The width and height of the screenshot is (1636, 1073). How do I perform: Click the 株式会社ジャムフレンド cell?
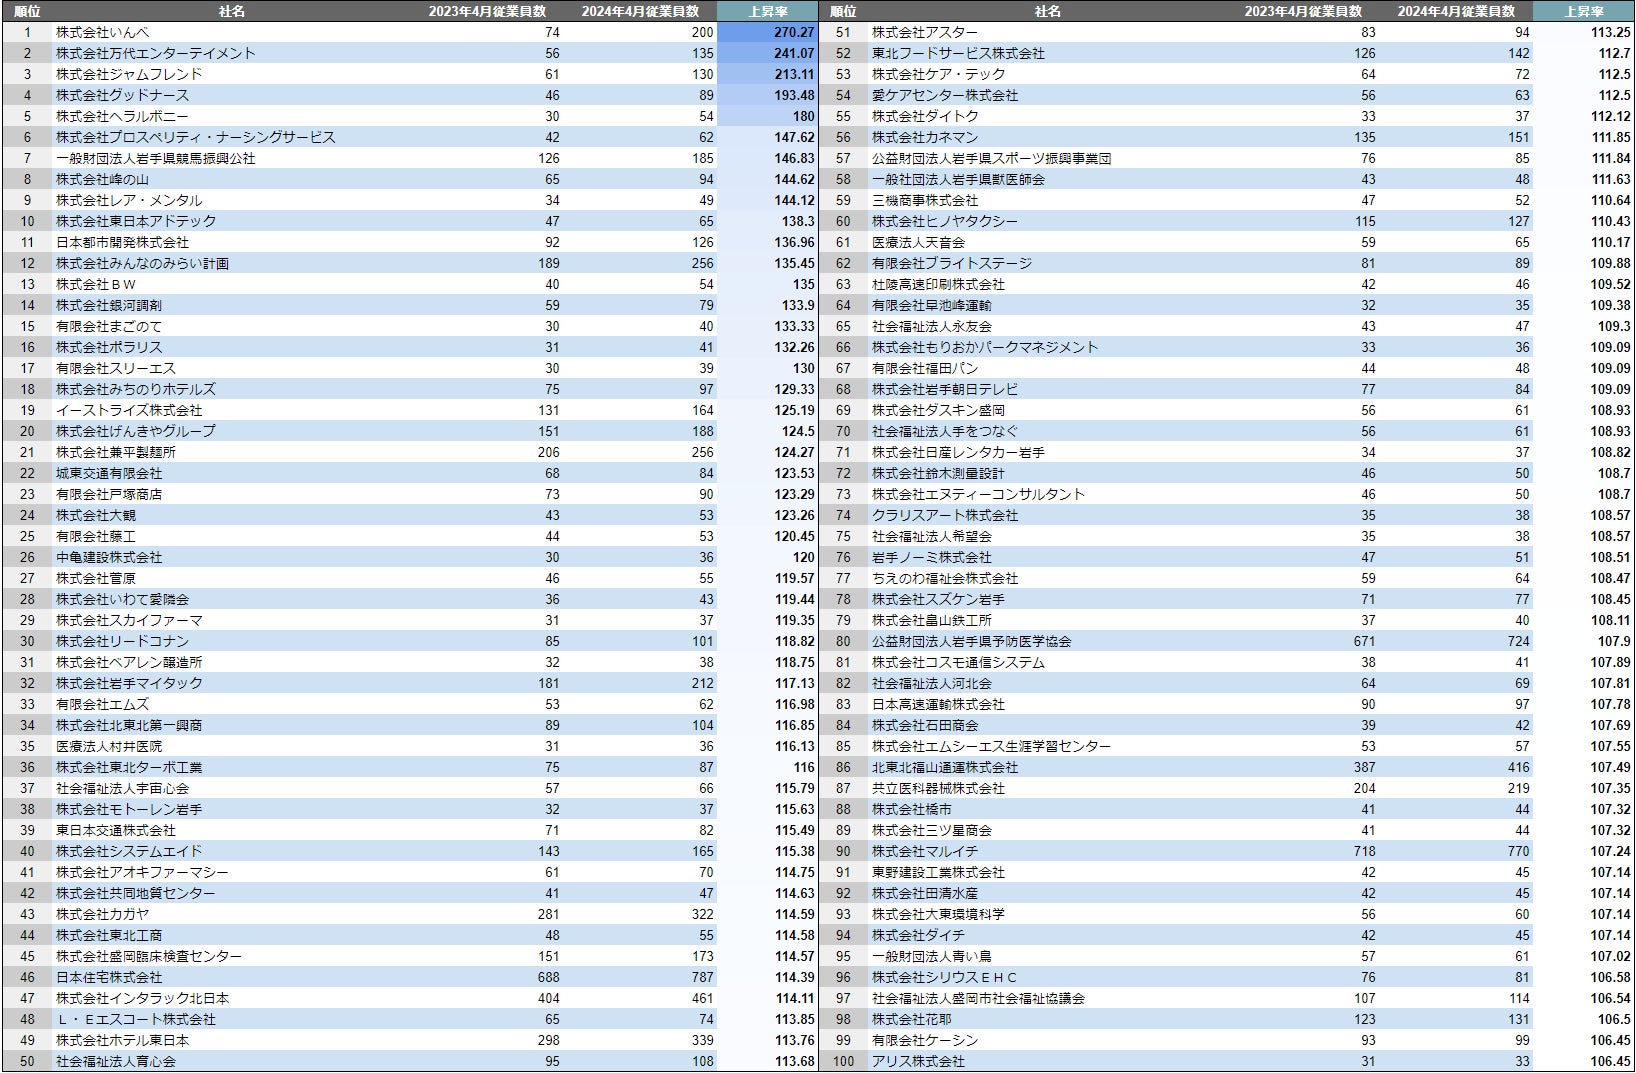click(129, 74)
